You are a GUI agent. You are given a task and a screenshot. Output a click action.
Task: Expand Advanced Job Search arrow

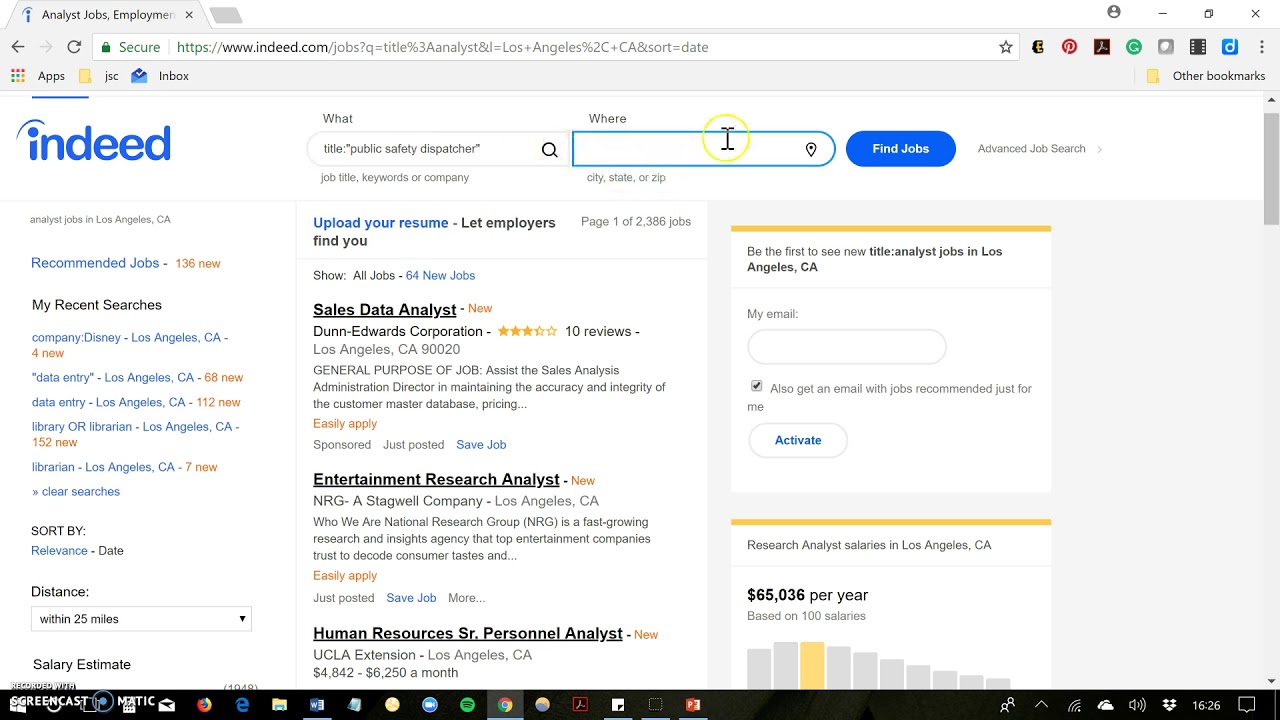[1099, 149]
